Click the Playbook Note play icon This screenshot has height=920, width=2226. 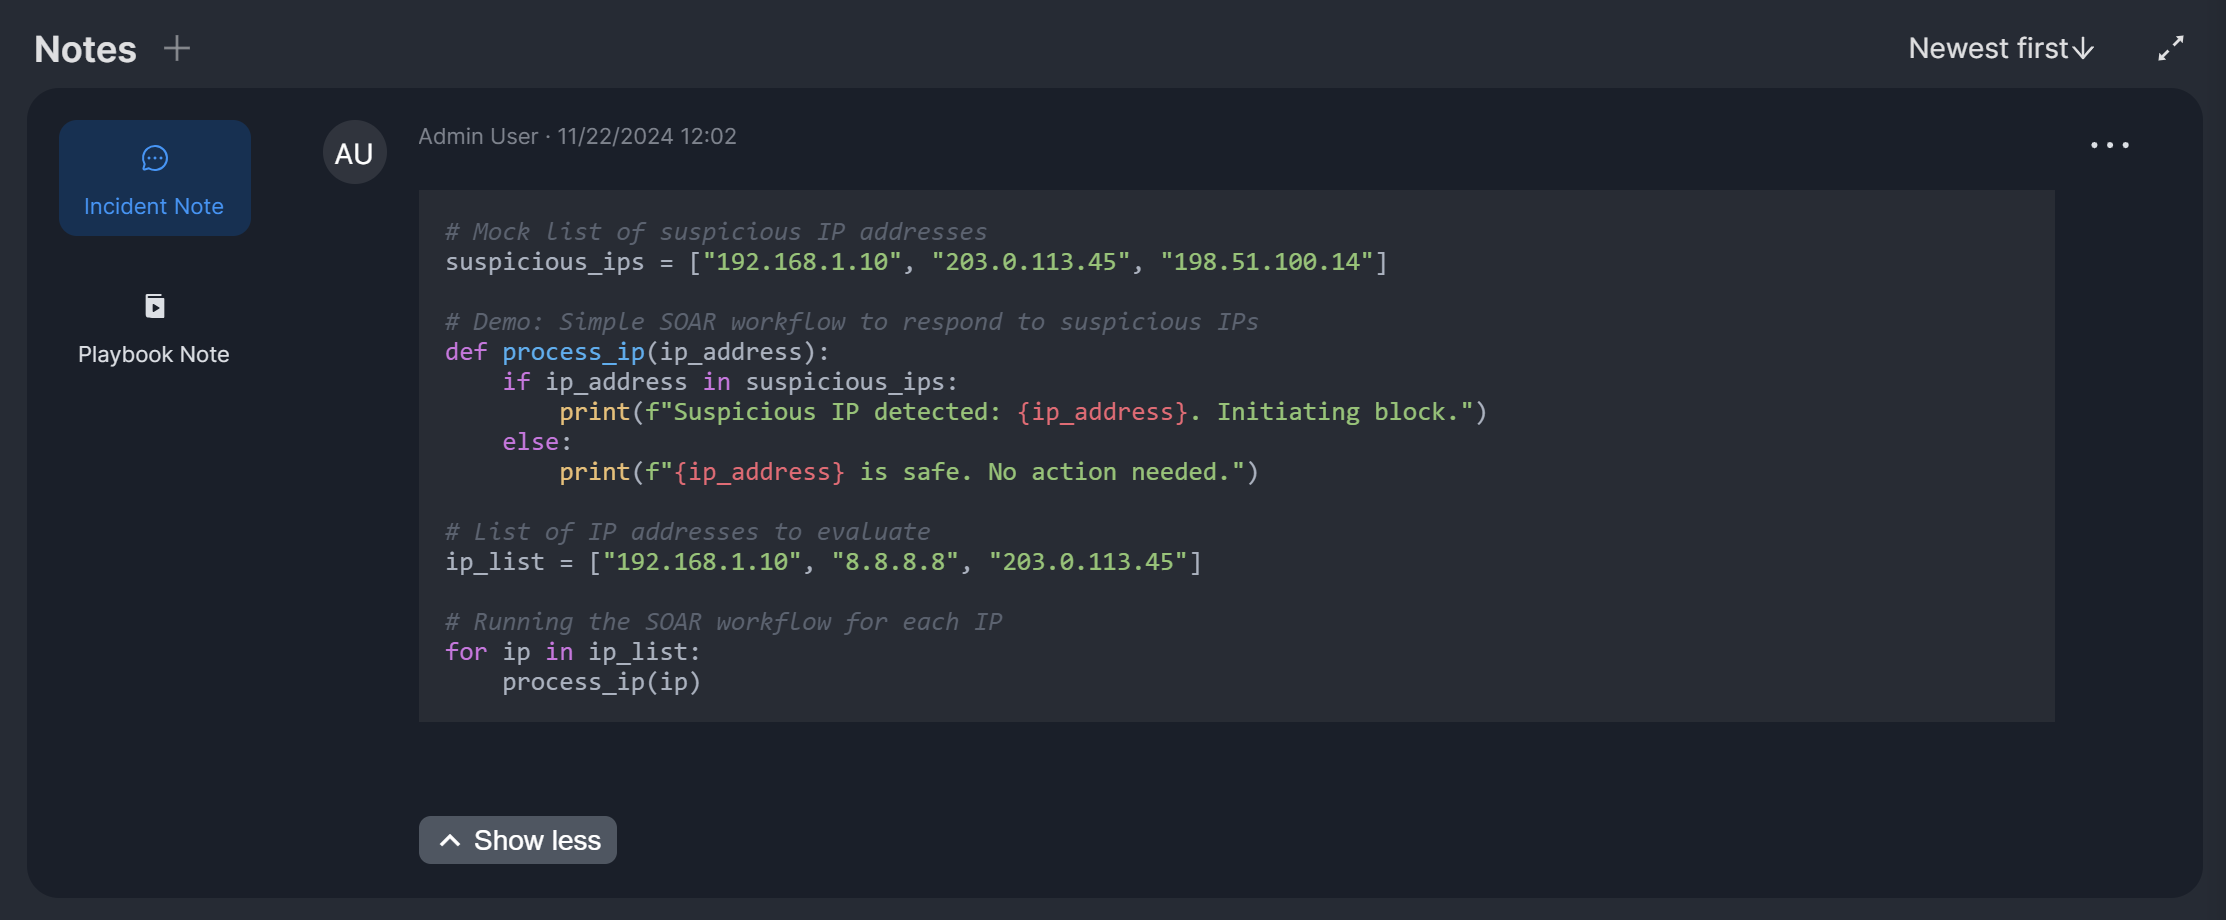coord(155,306)
